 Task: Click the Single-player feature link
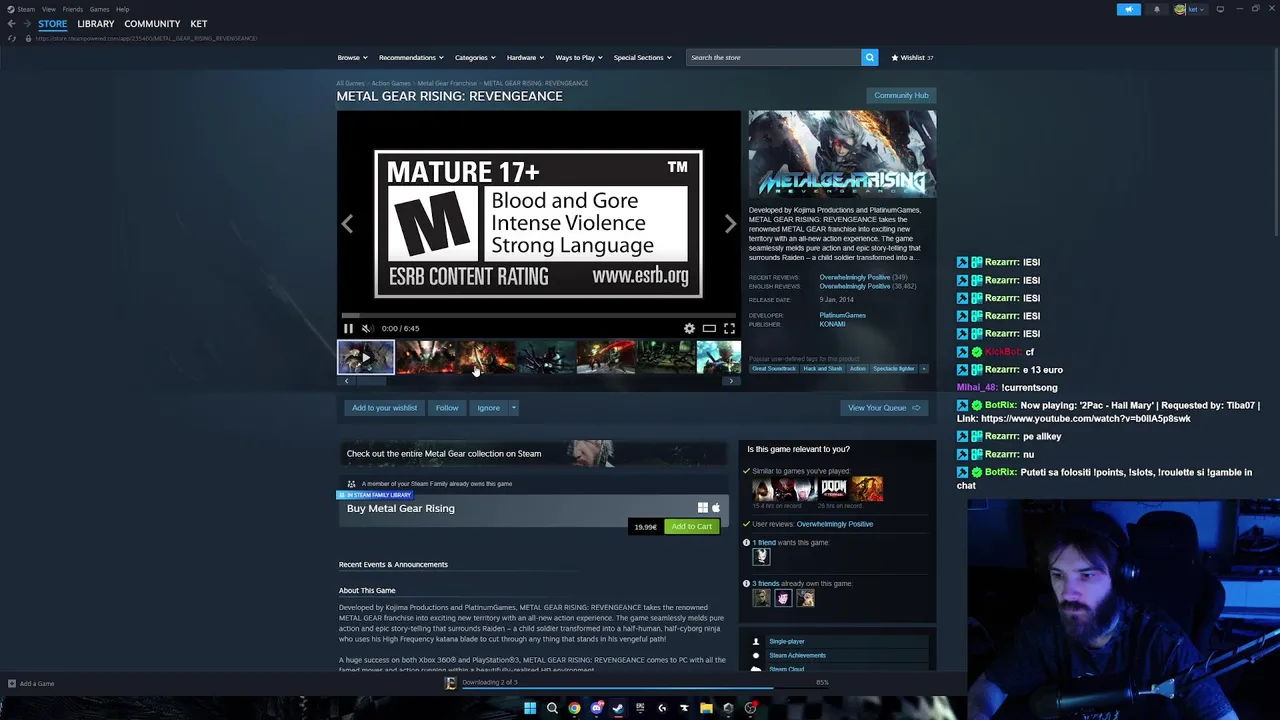pos(787,641)
